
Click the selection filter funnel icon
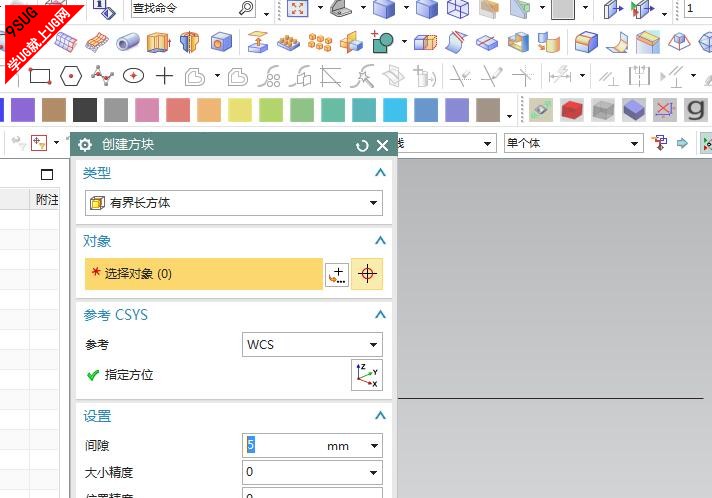tap(39, 143)
